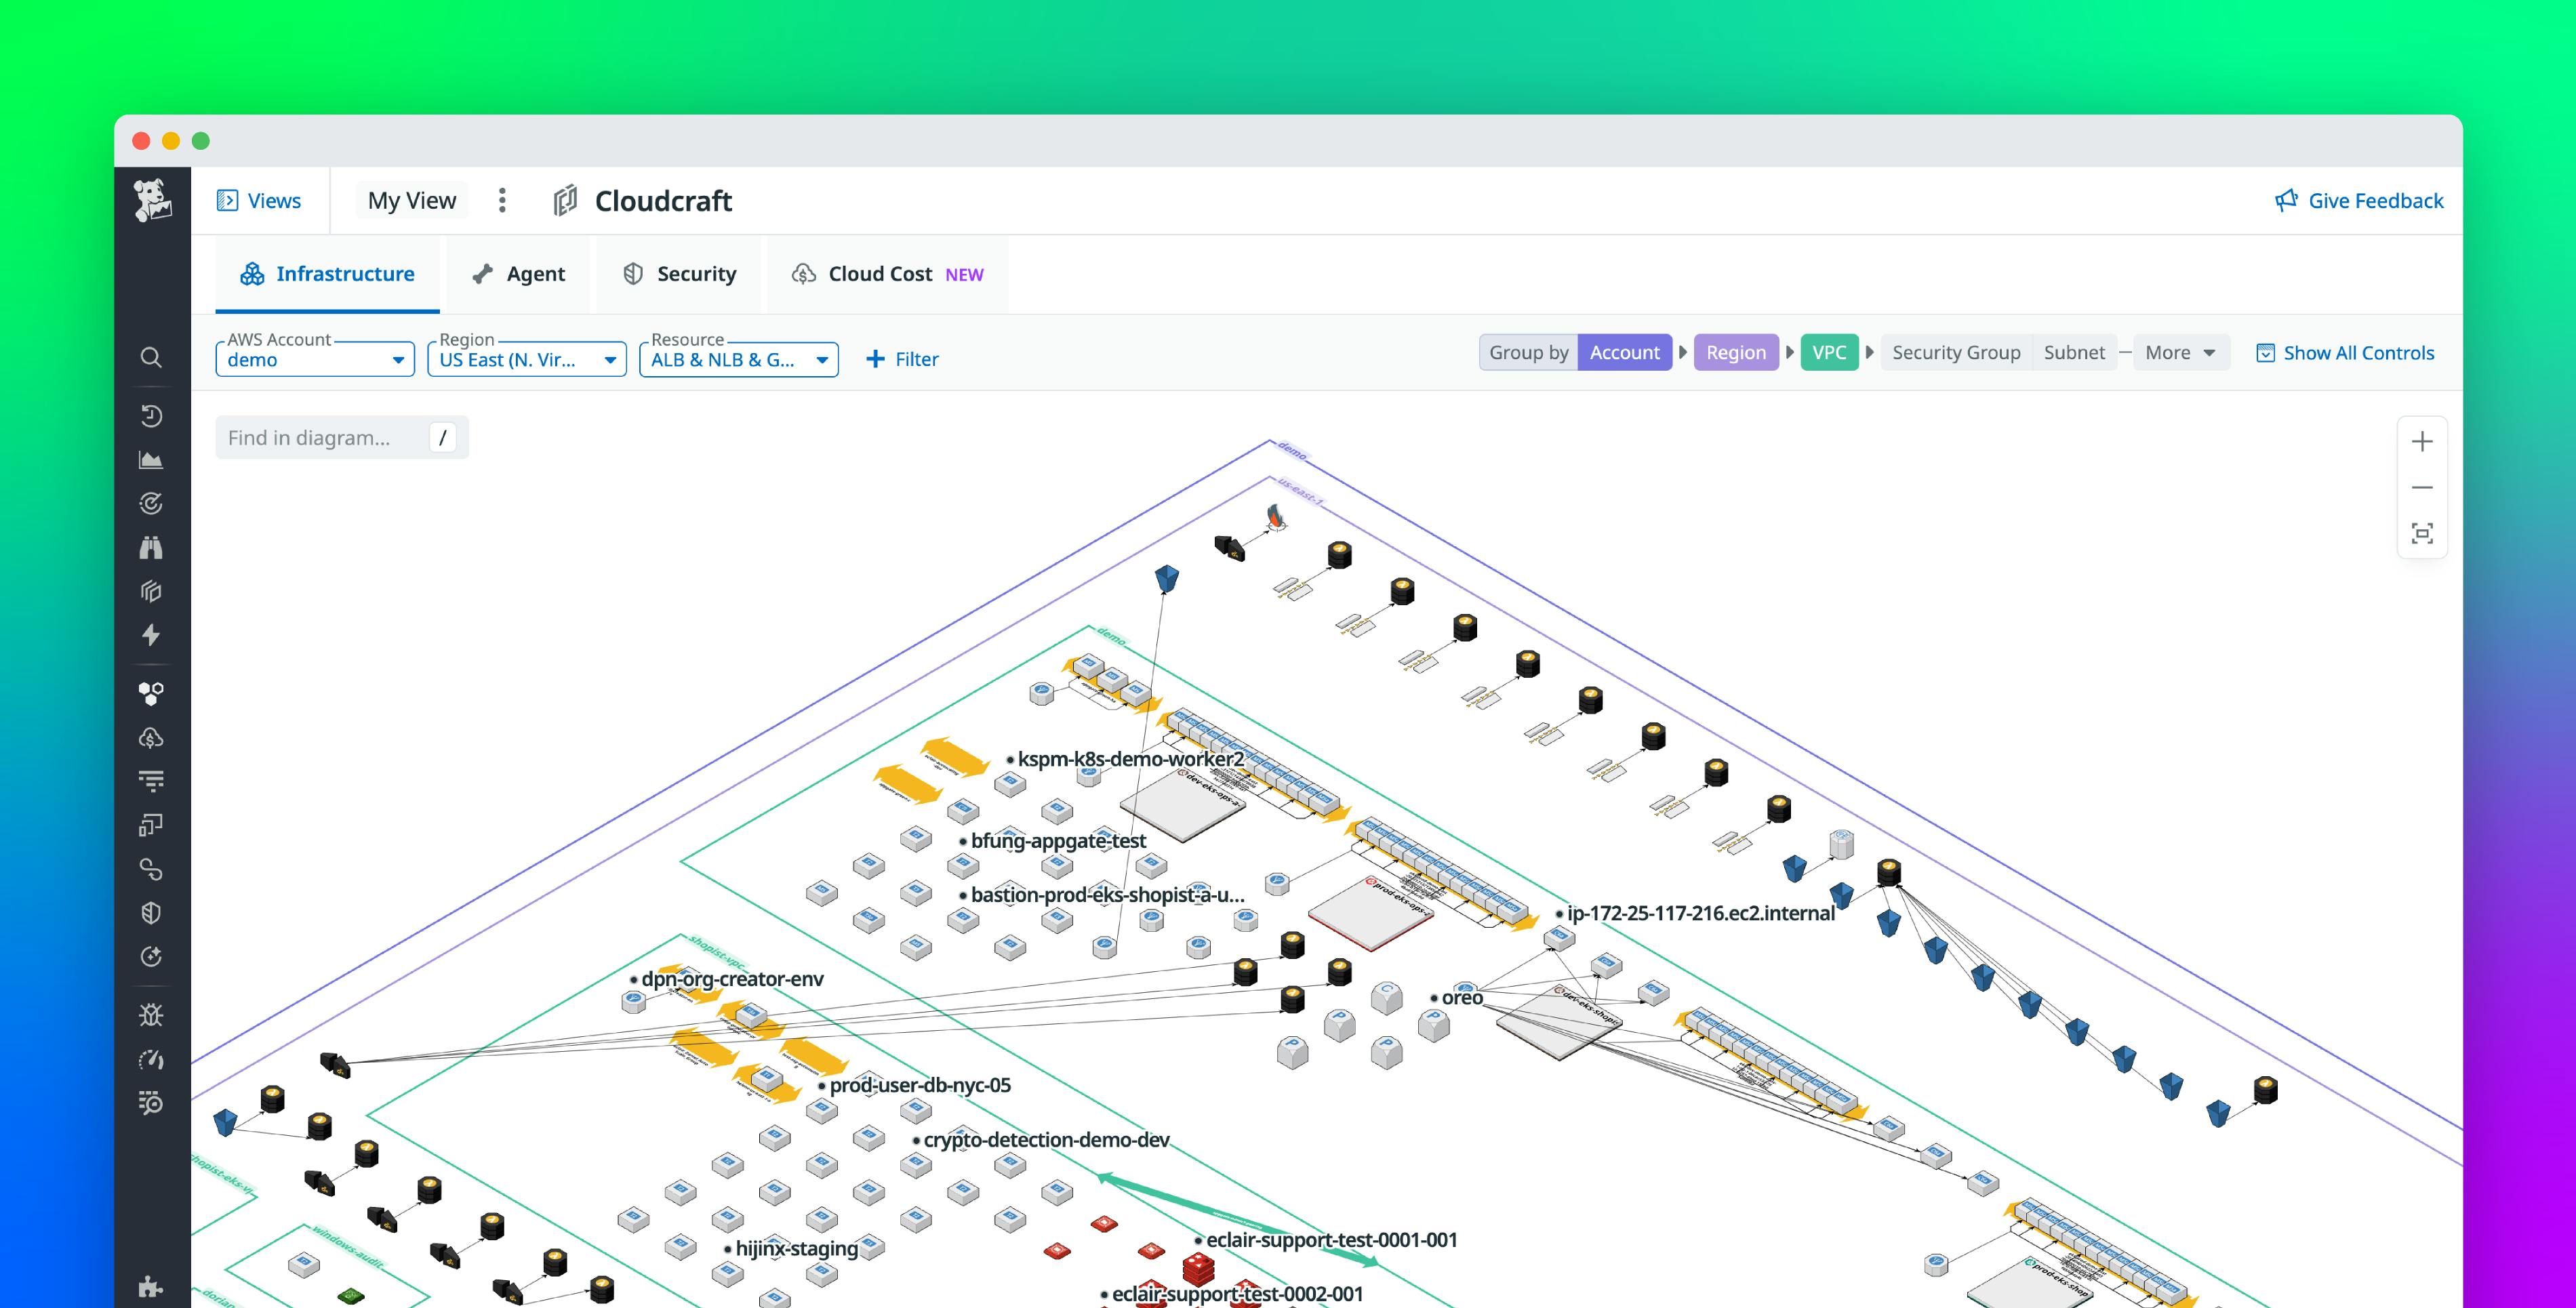Image resolution: width=2576 pixels, height=1308 pixels.
Task: Expand the More grouping options dropdown
Action: [x=2181, y=352]
